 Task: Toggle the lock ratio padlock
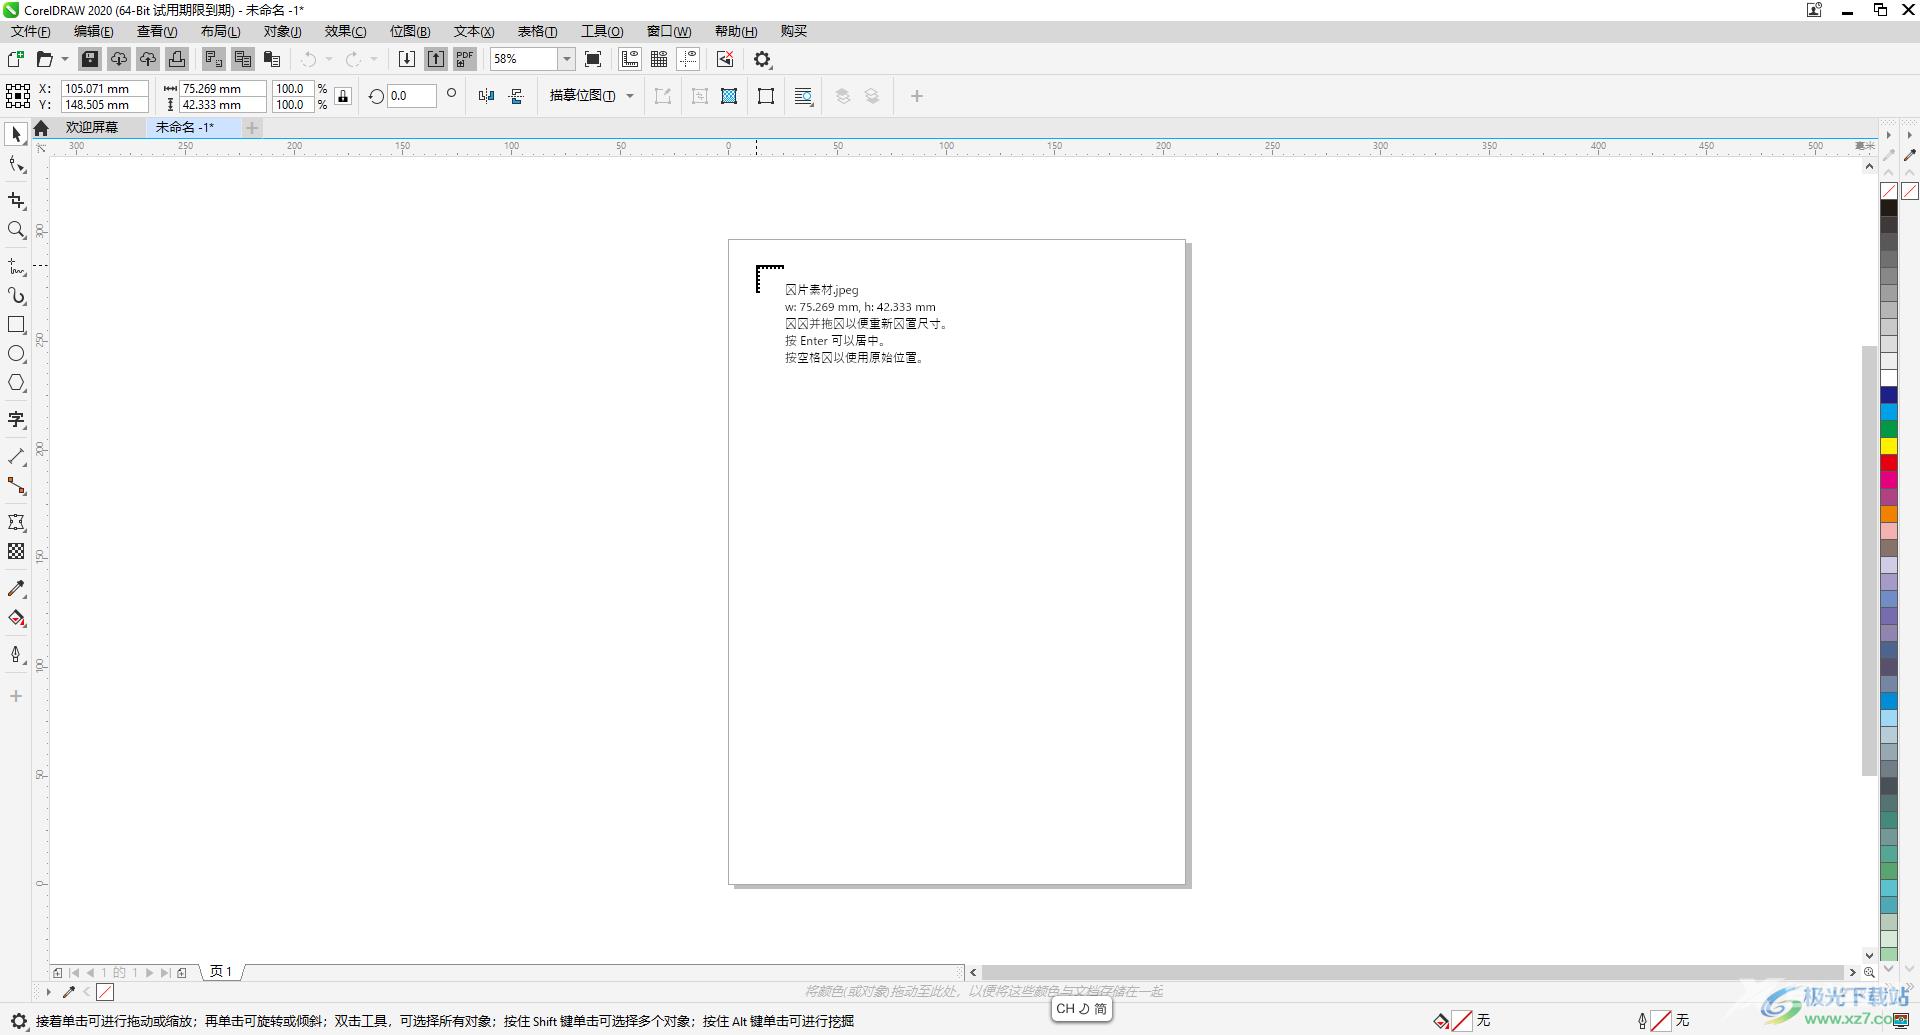343,96
